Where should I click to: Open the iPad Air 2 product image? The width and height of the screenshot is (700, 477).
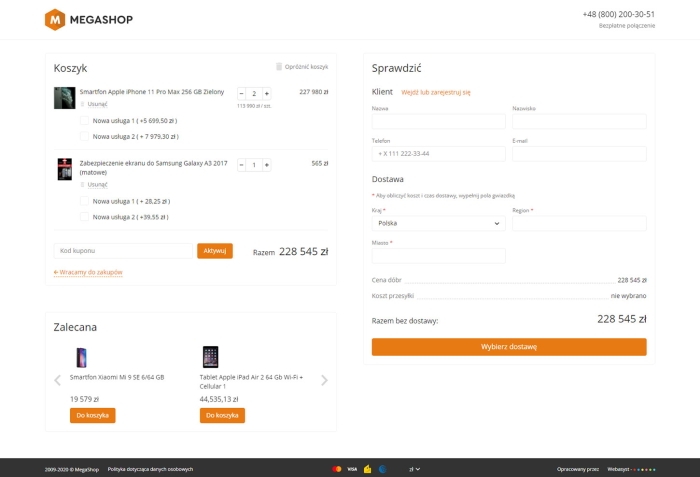coord(210,357)
